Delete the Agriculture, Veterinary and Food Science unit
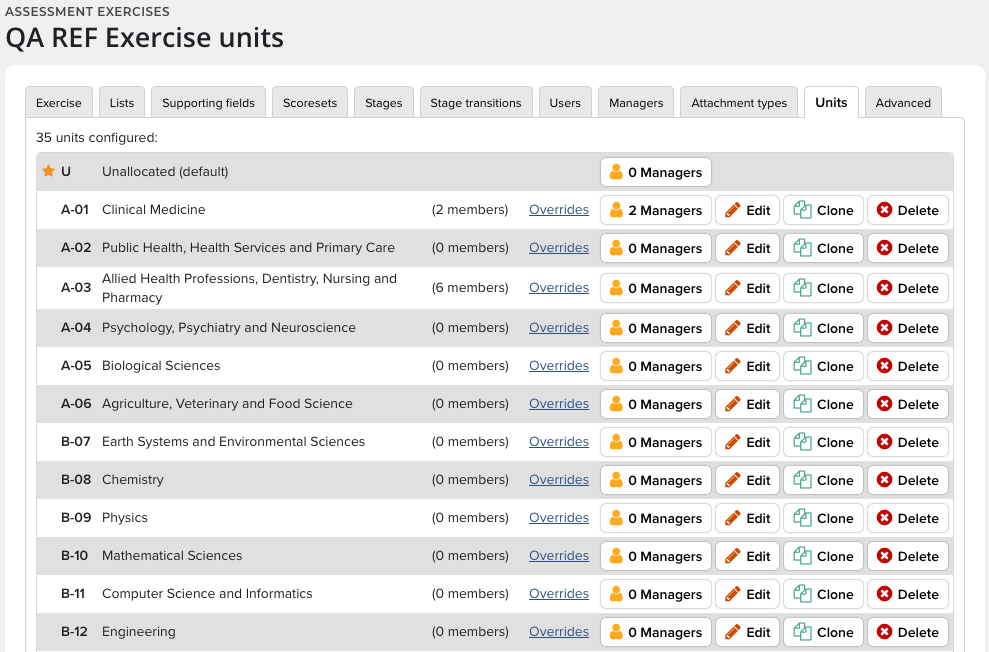This screenshot has height=652, width=989. 908,404
